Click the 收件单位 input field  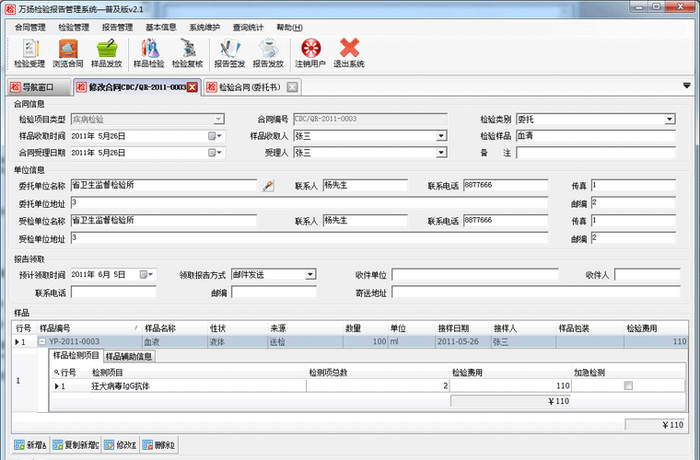pyautogui.click(x=475, y=275)
